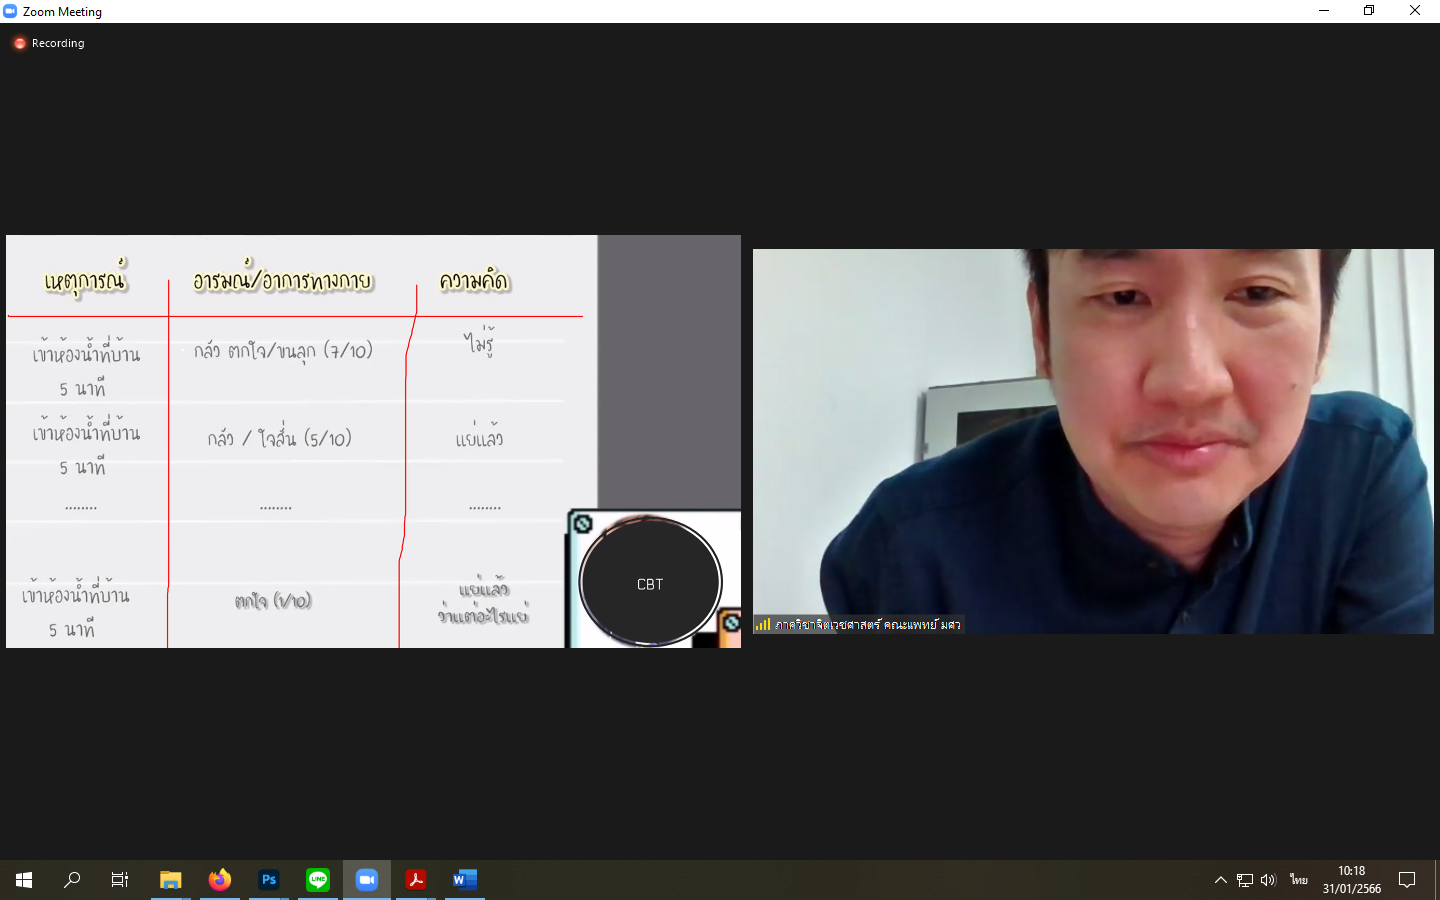The image size is (1440, 900).
Task: Open File Explorer from the taskbar
Action: click(171, 880)
